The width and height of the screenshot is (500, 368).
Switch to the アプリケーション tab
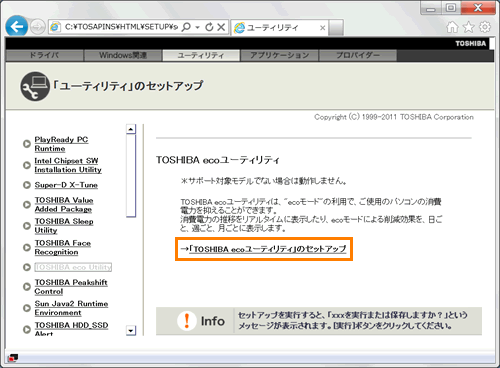point(280,55)
